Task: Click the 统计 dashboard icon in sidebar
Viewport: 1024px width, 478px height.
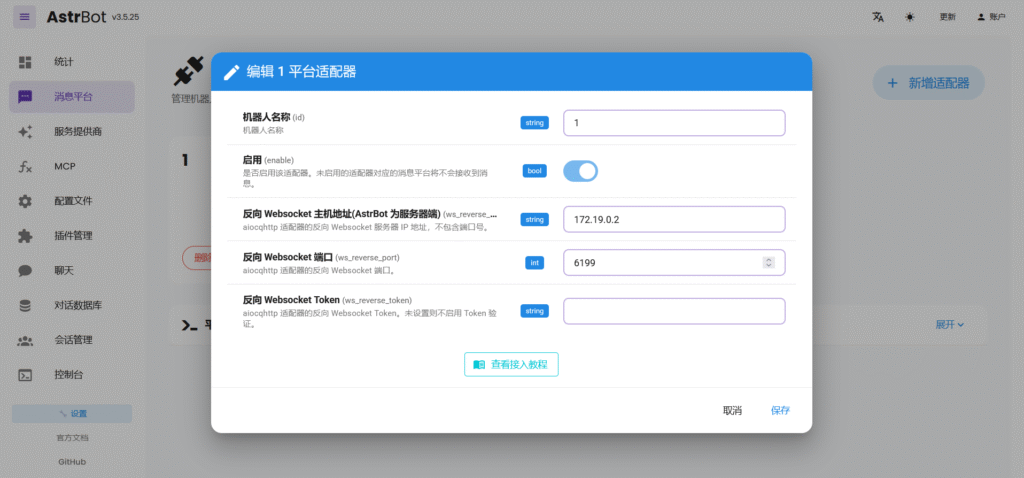Action: click(x=26, y=62)
